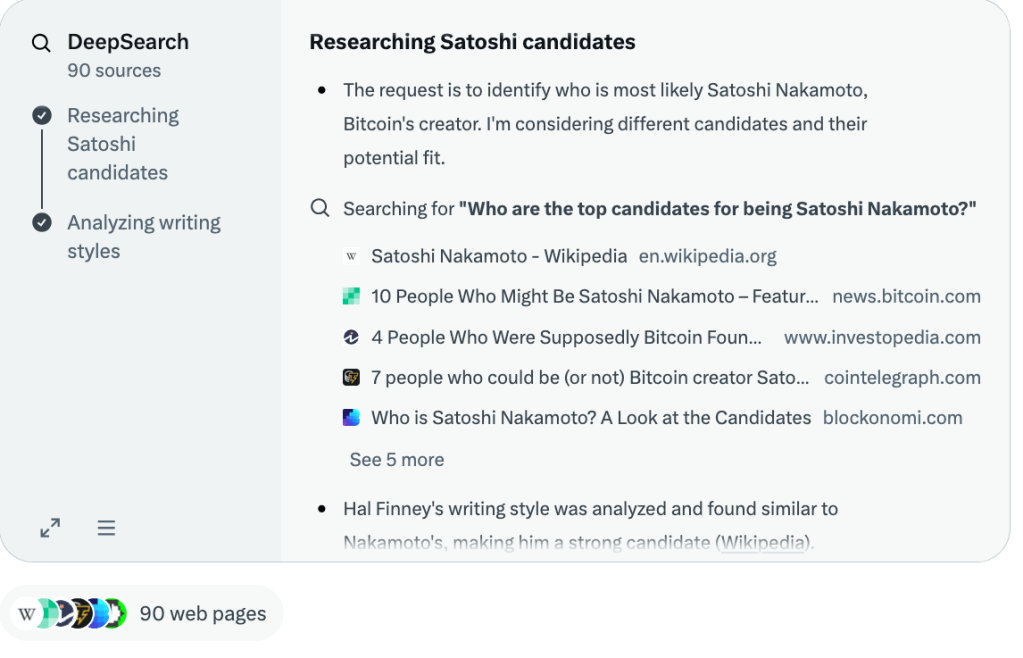Viewport: 1023px width, 658px height.
Task: Open 10 People Who Might Be Satoshi link
Action: (x=594, y=297)
